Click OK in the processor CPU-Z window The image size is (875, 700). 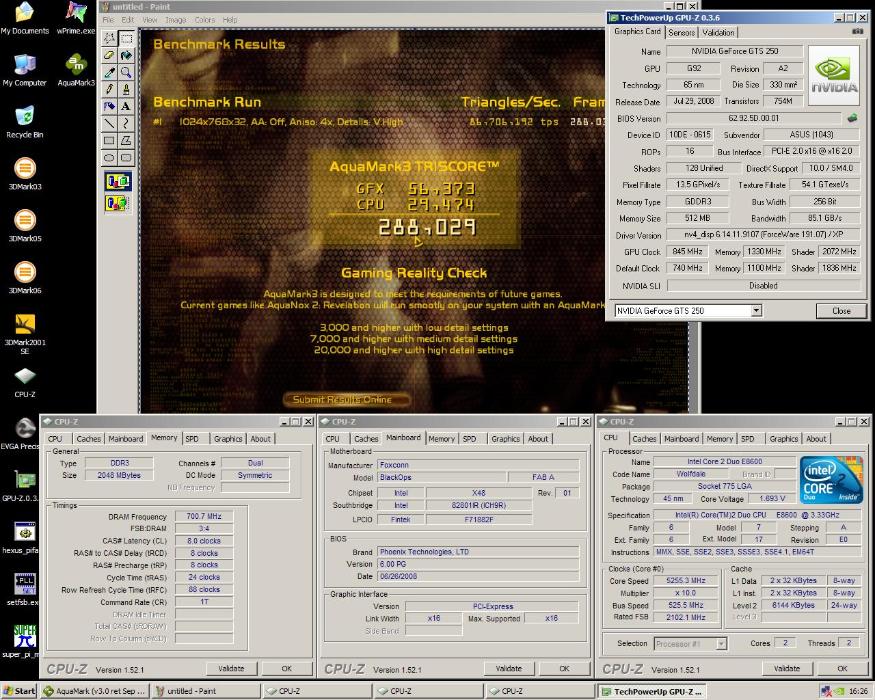coord(842,668)
